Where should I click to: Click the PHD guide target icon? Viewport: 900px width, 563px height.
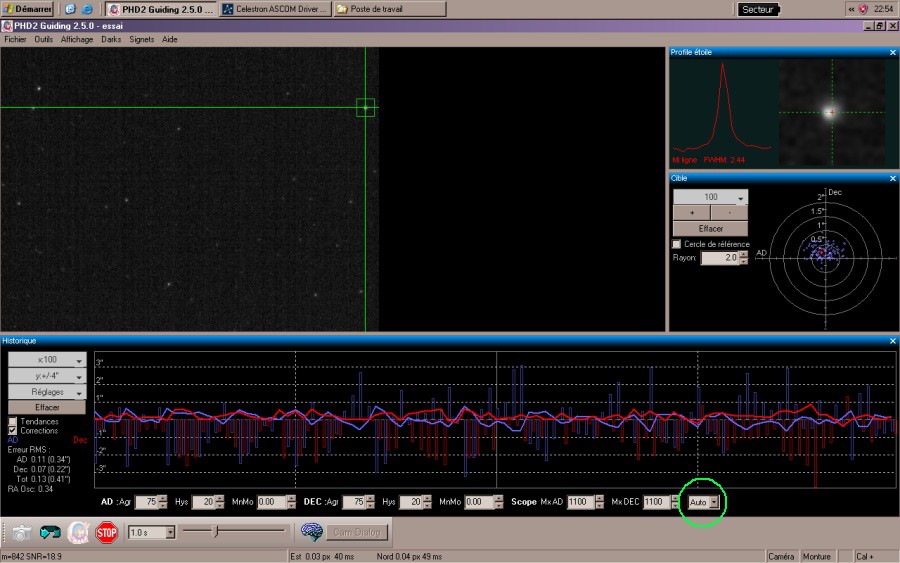(x=78, y=532)
